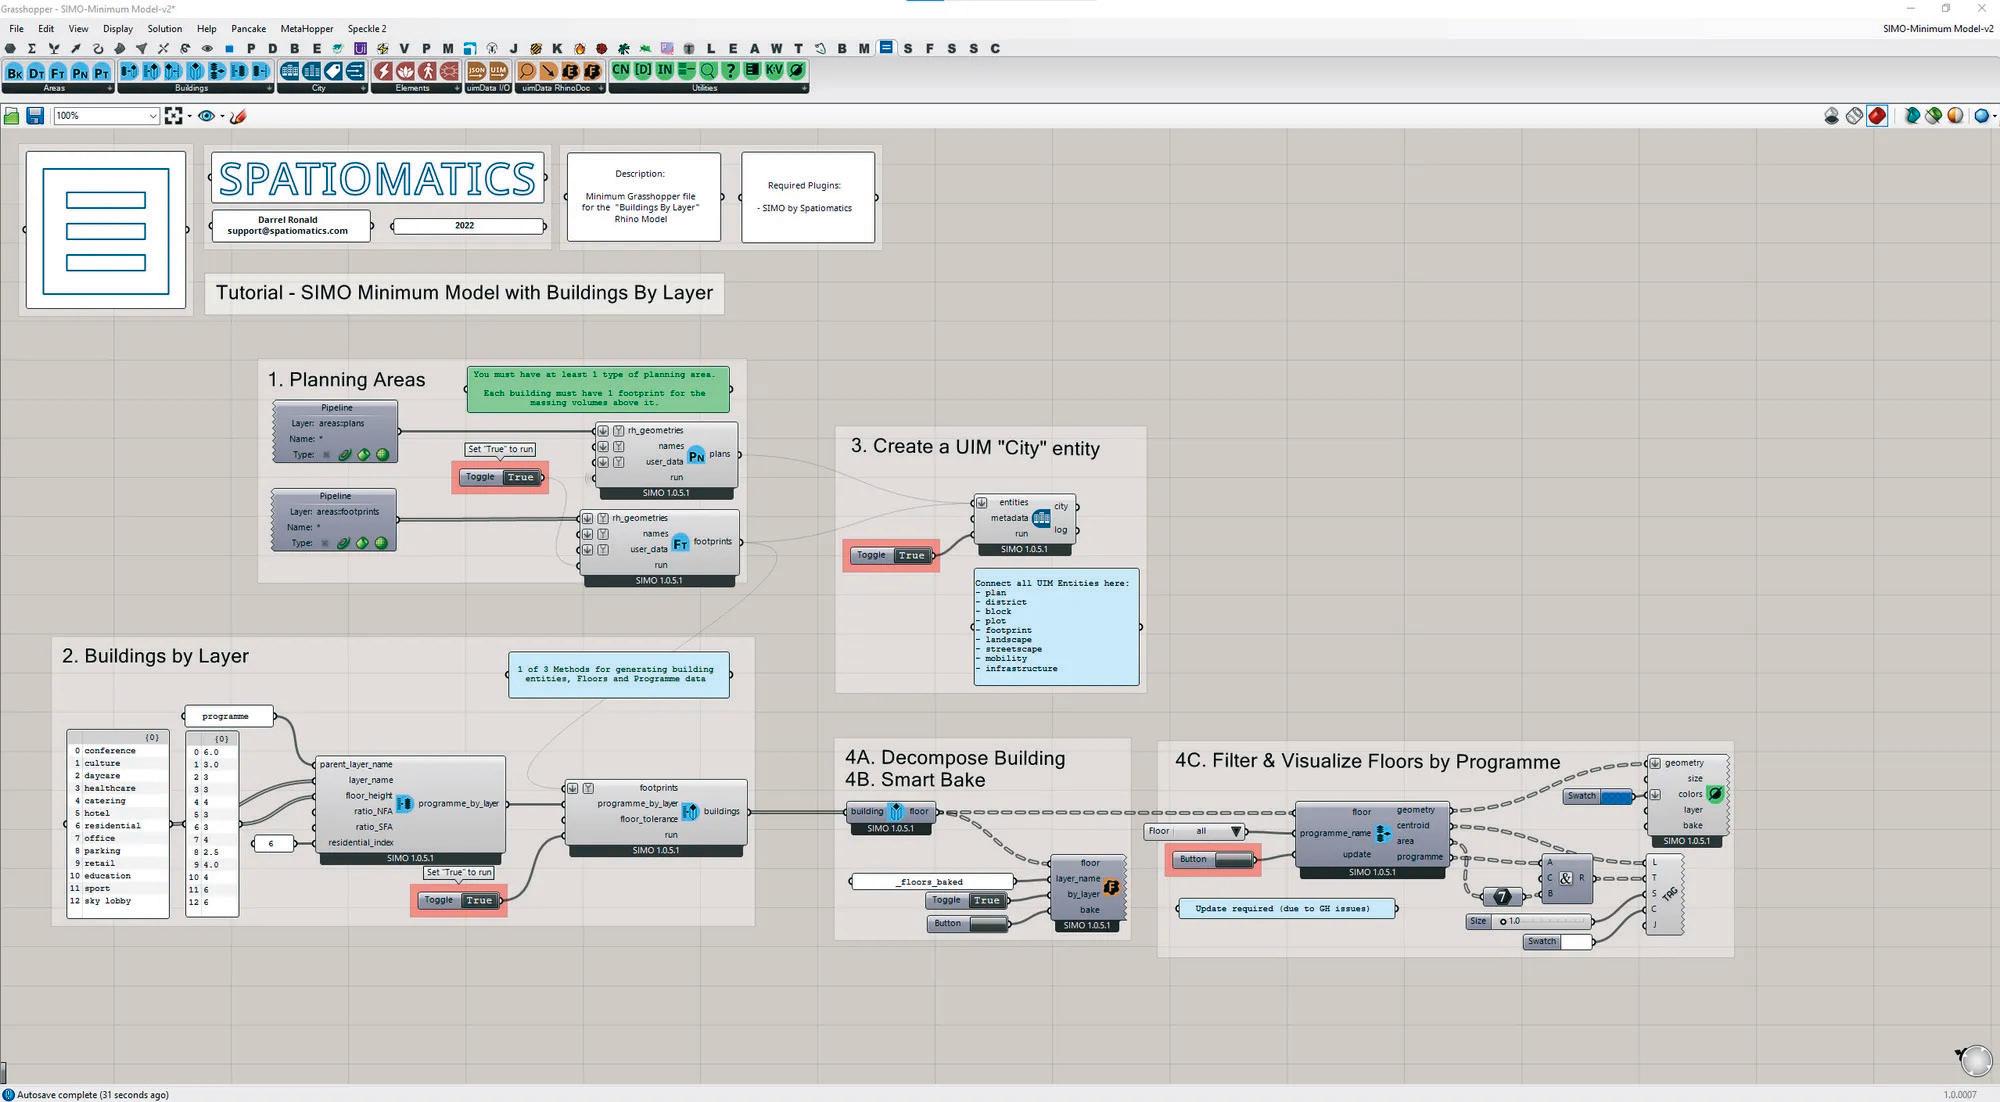Click the JSON uimData I/O icon
The width and height of the screenshot is (2000, 1102).
click(477, 71)
